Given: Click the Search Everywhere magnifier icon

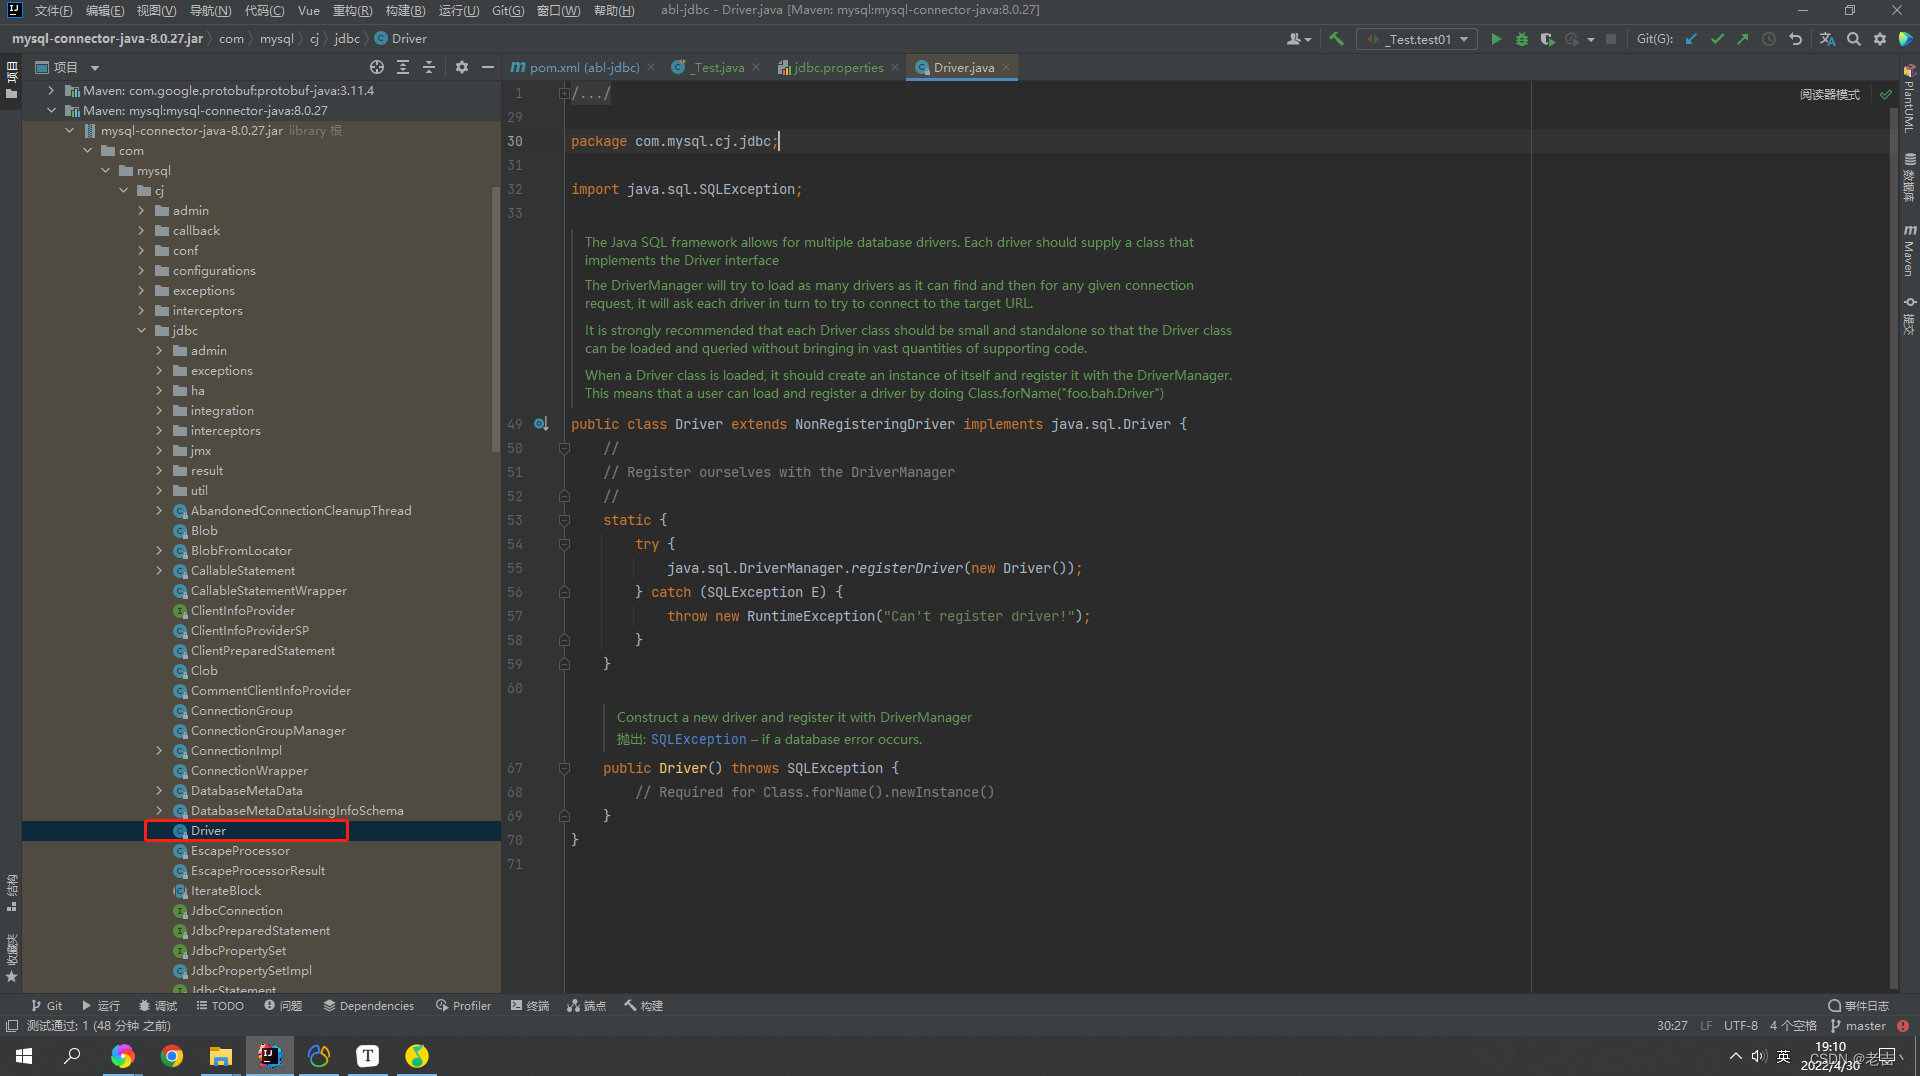Looking at the screenshot, I should point(1853,39).
